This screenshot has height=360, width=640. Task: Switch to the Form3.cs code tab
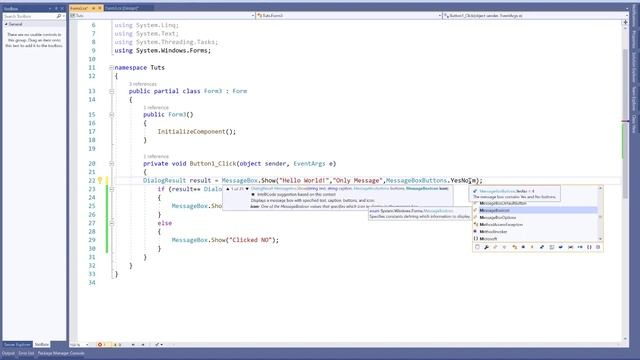(x=79, y=8)
